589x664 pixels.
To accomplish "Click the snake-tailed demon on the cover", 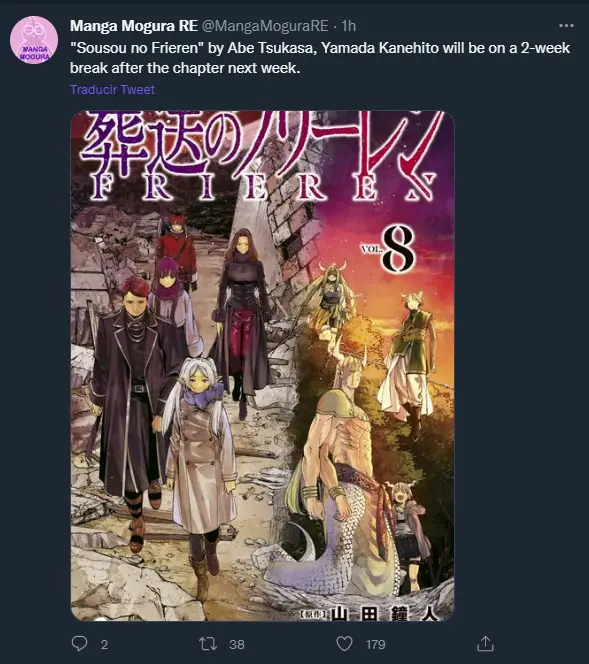I will click(339, 479).
